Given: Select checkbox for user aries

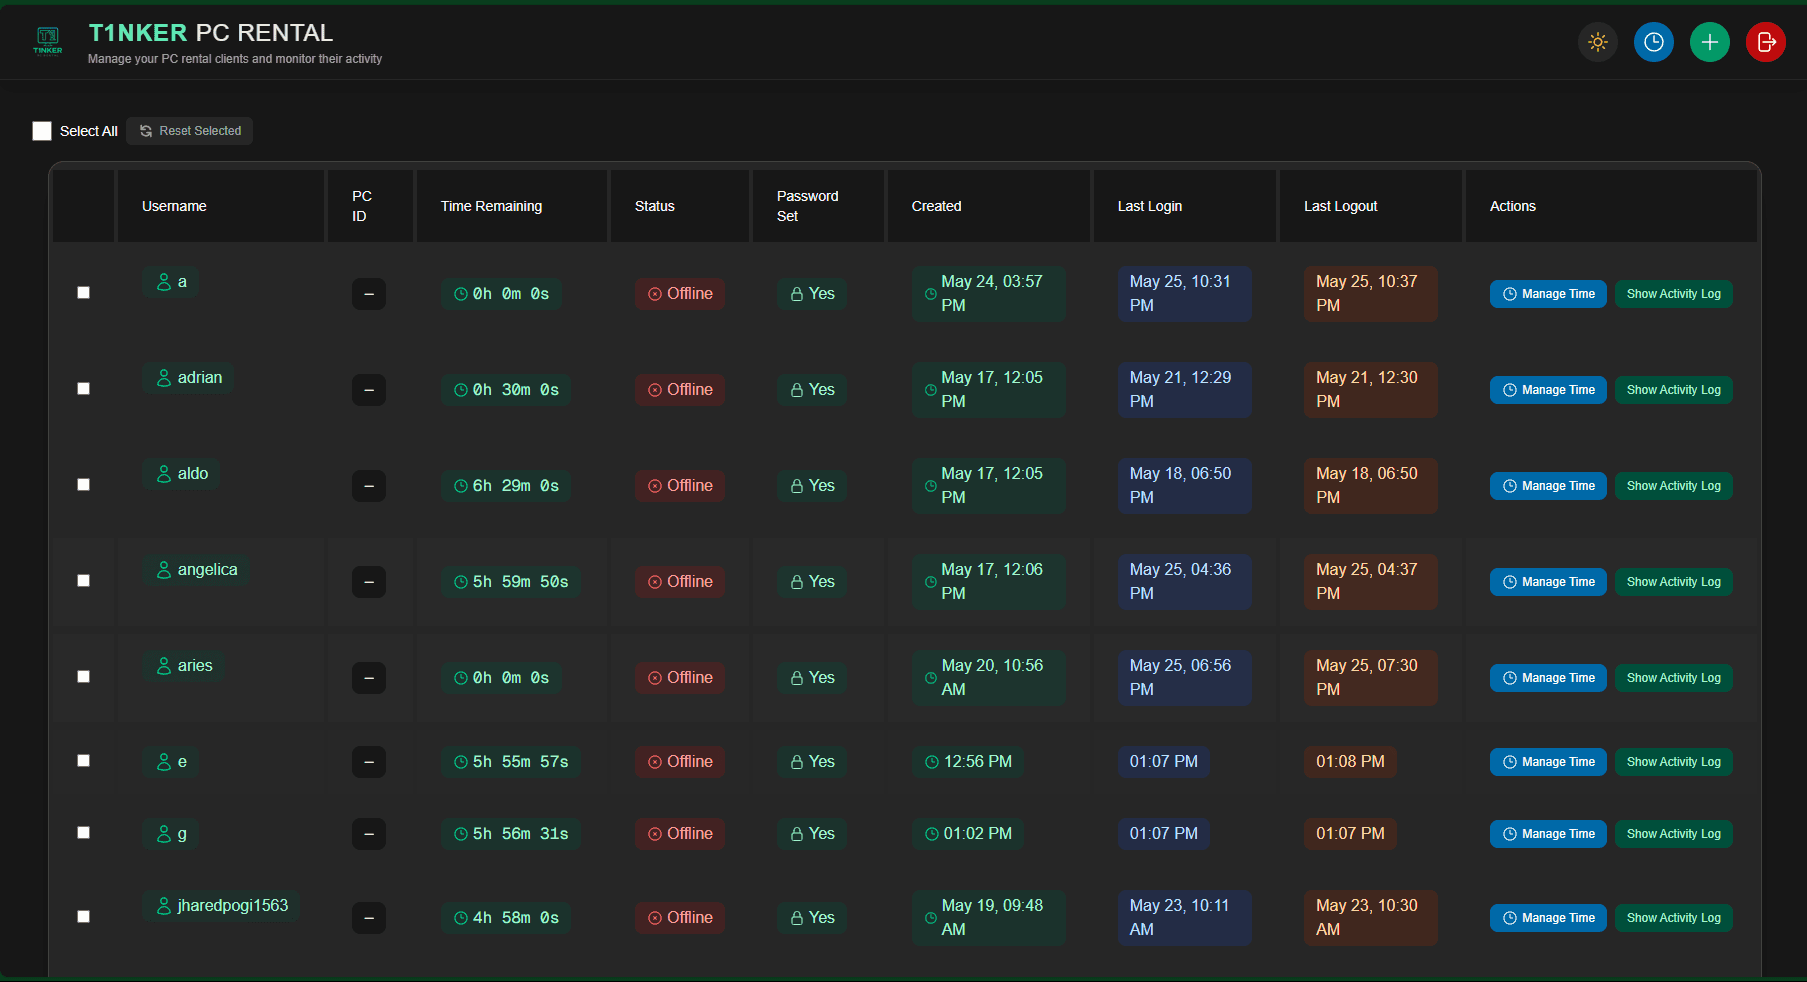Looking at the screenshot, I should (84, 677).
